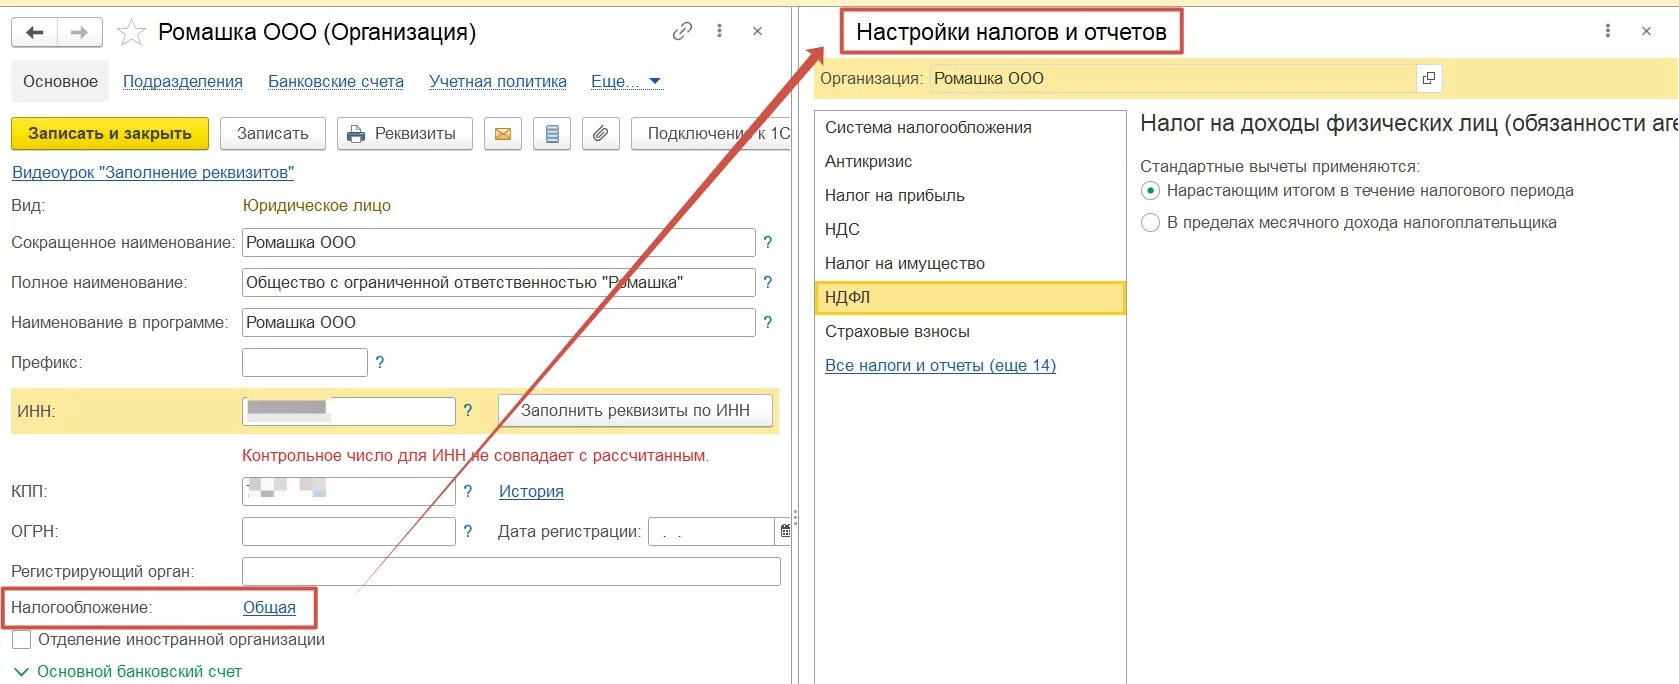The width and height of the screenshot is (1679, 684).
Task: Open the three-dot menu of organization window
Action: 719,31
